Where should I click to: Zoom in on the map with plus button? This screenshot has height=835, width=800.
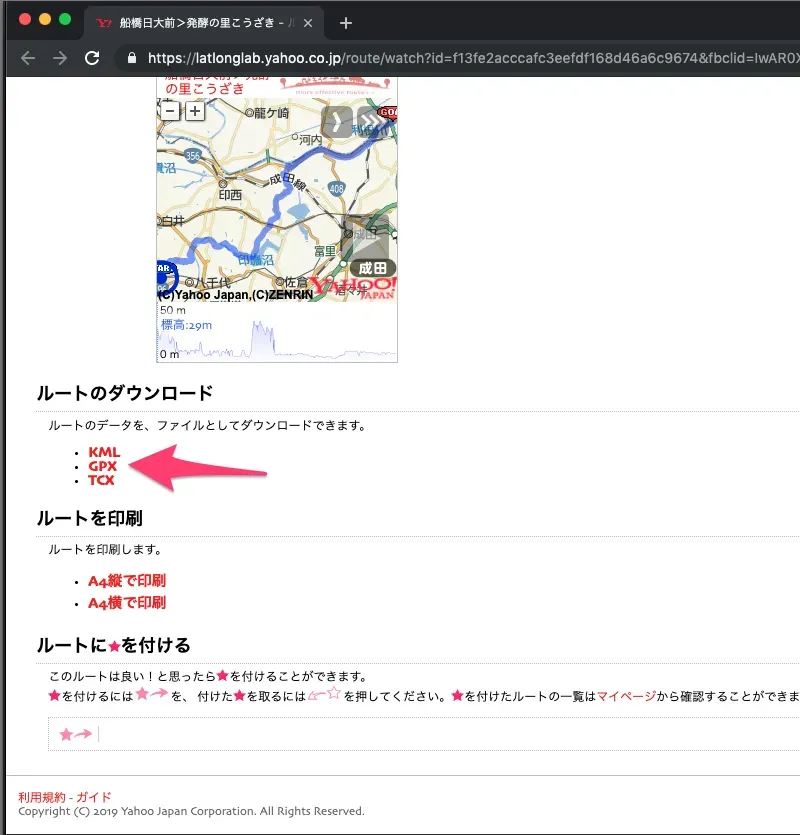click(194, 112)
